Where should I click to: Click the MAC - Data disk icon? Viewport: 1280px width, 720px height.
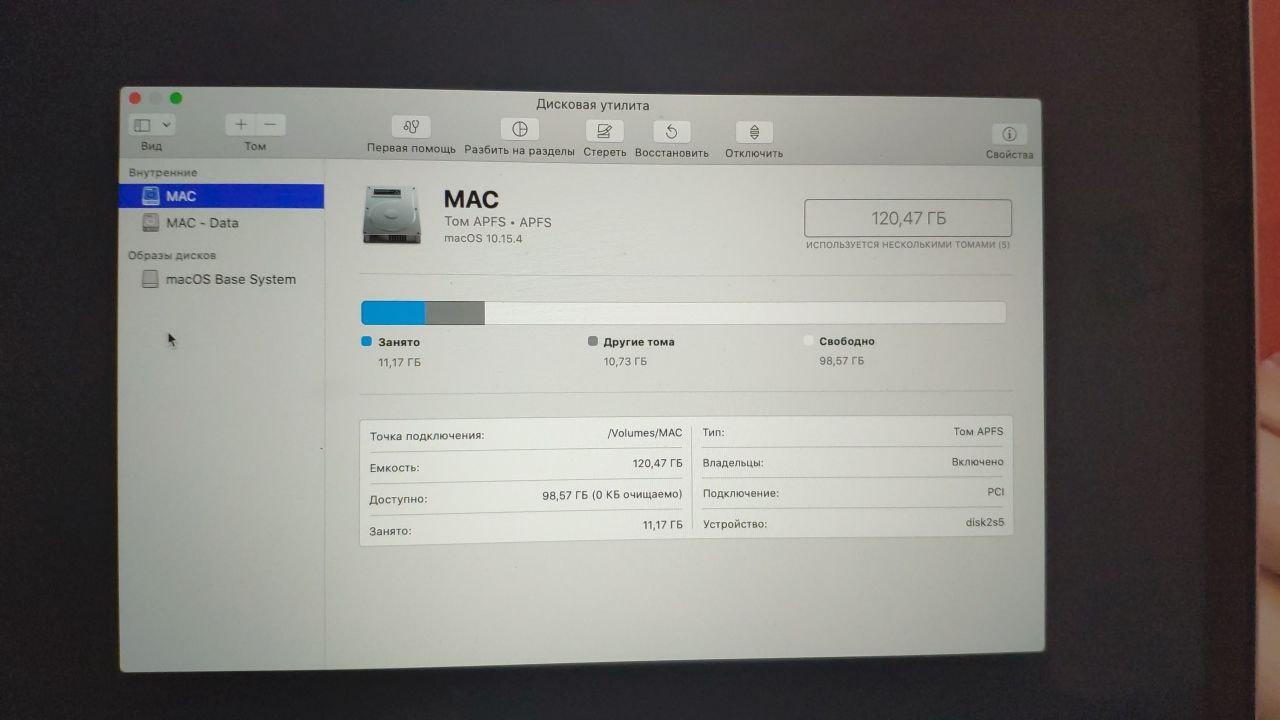point(150,223)
